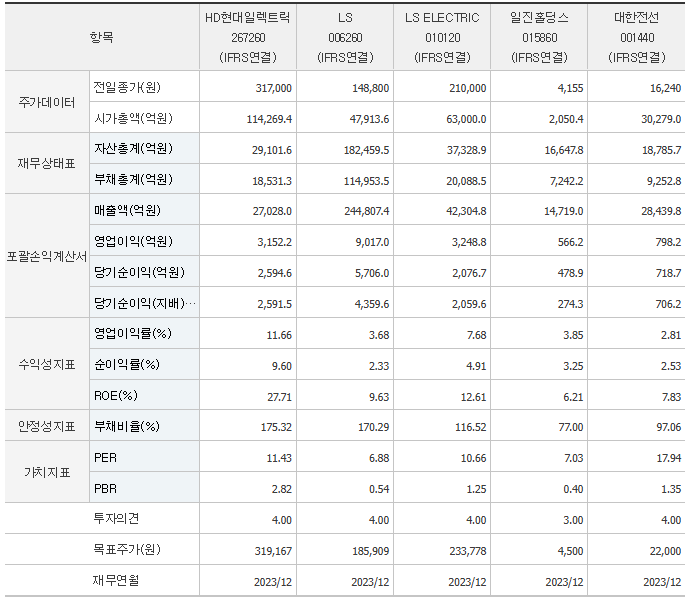Select closing price value 16,240

pos(665,88)
